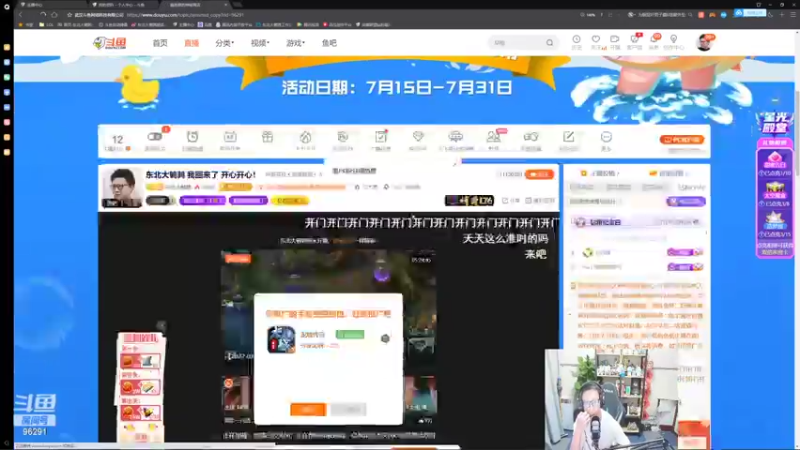
Task: Expand the 视频 video dropdown
Action: tap(260, 43)
